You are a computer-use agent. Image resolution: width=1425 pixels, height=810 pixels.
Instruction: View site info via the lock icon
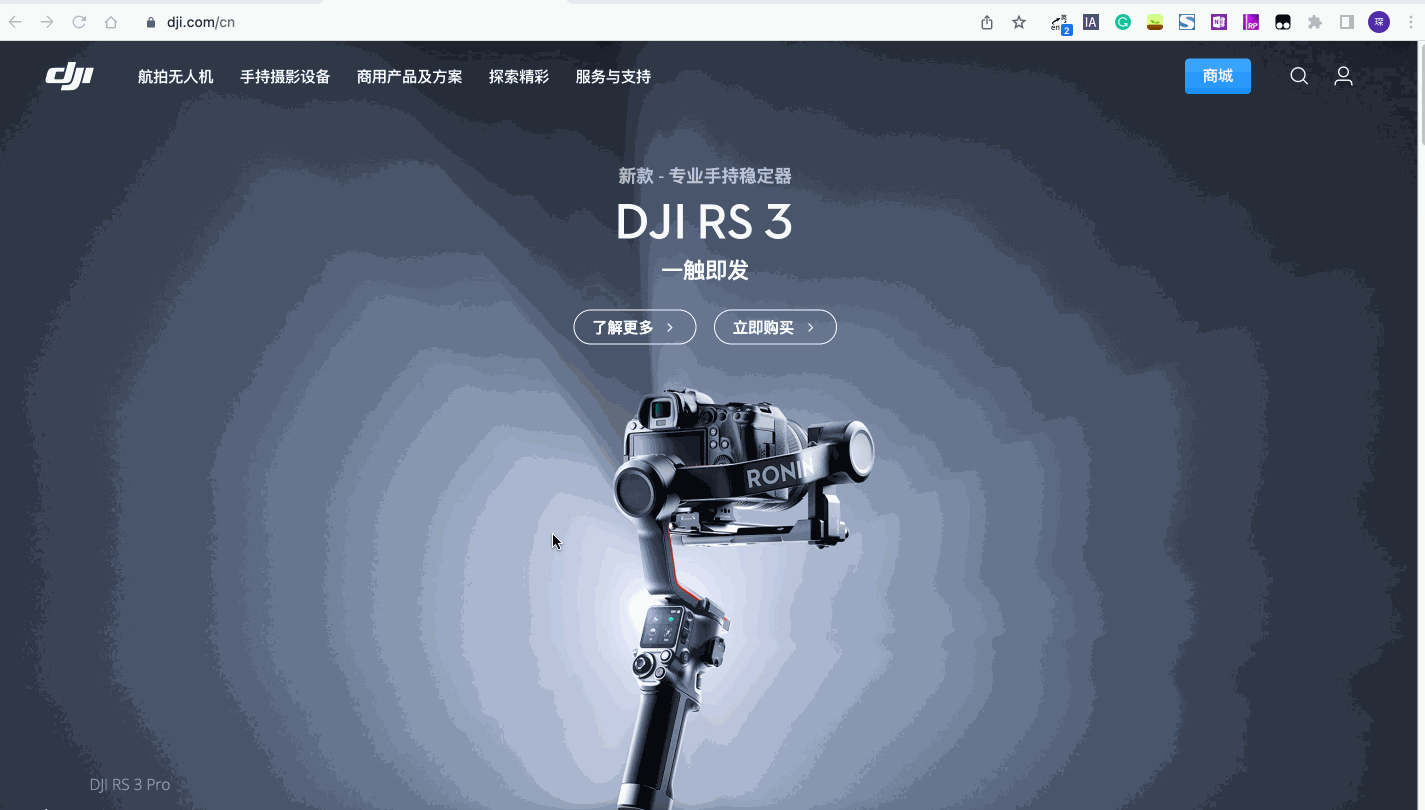151,22
